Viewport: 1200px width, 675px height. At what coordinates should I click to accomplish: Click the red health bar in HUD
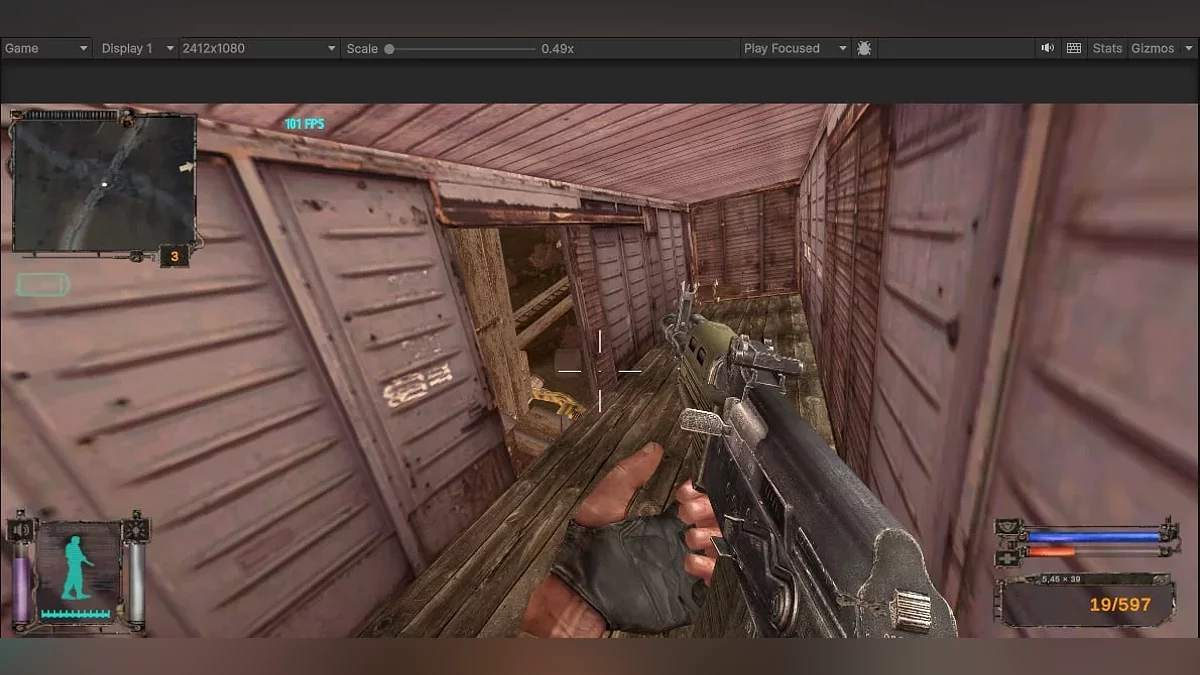pos(1052,551)
